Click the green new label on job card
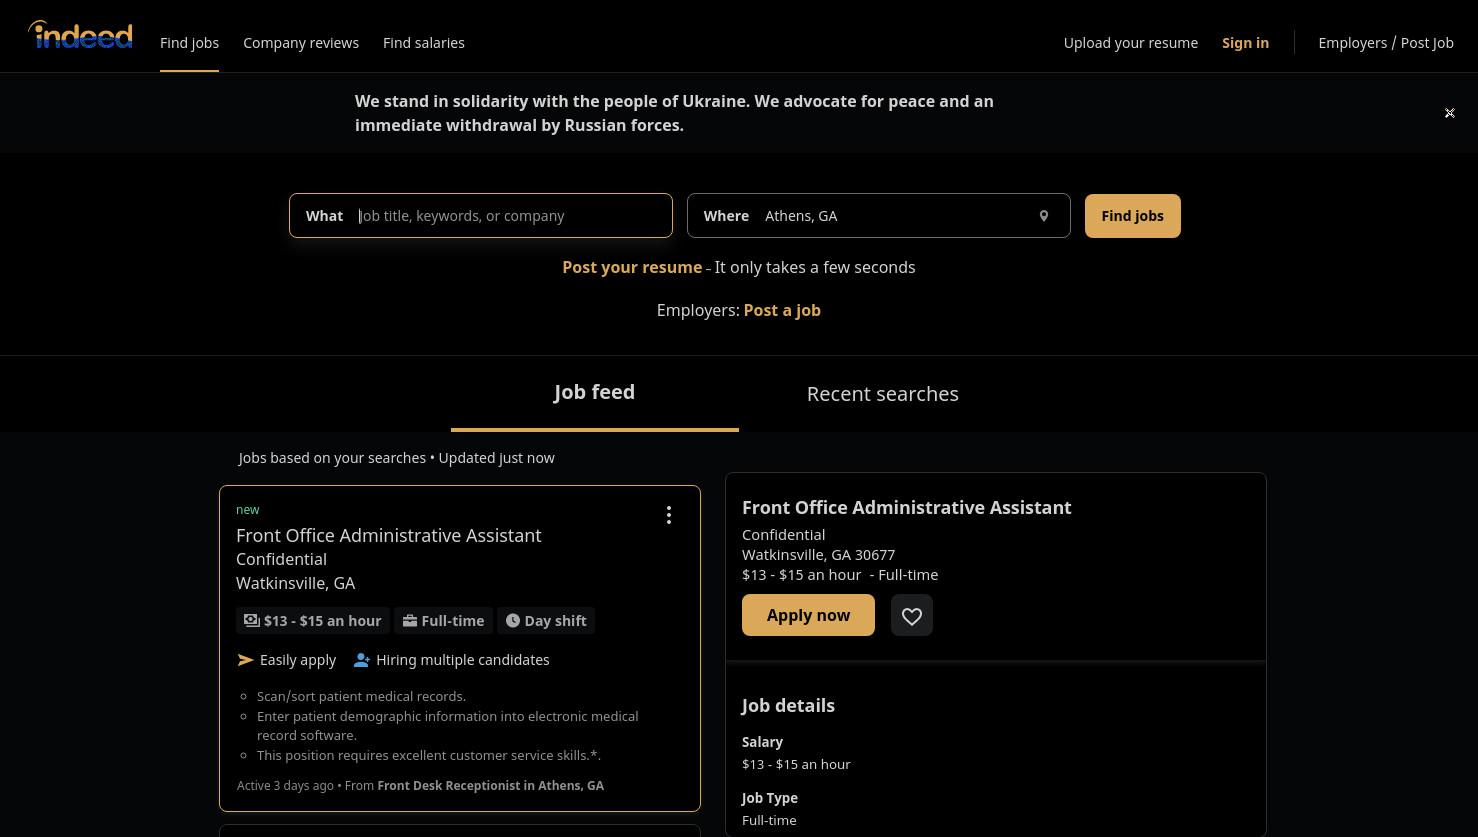 pos(248,510)
